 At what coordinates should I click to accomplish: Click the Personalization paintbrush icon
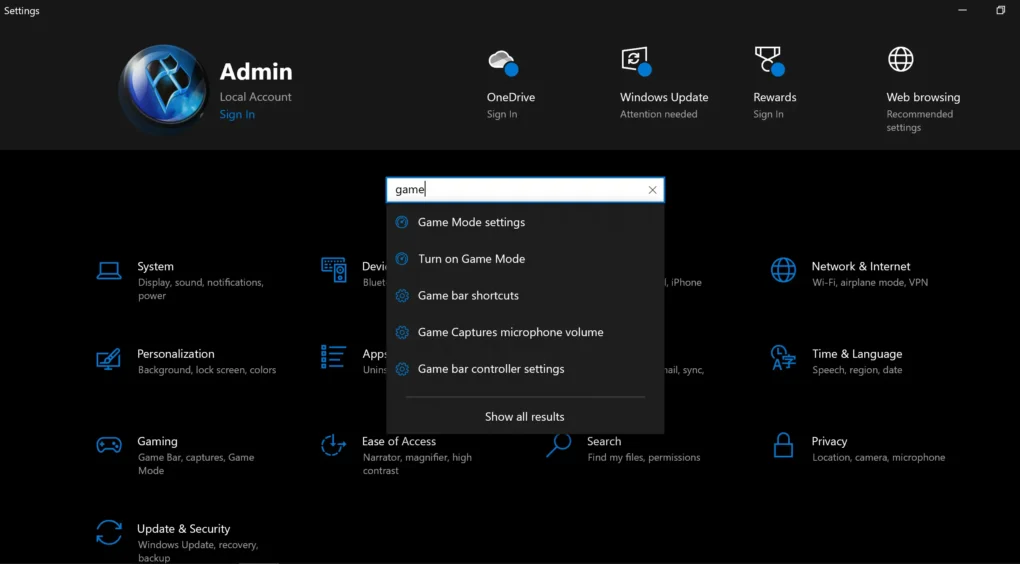pos(109,358)
